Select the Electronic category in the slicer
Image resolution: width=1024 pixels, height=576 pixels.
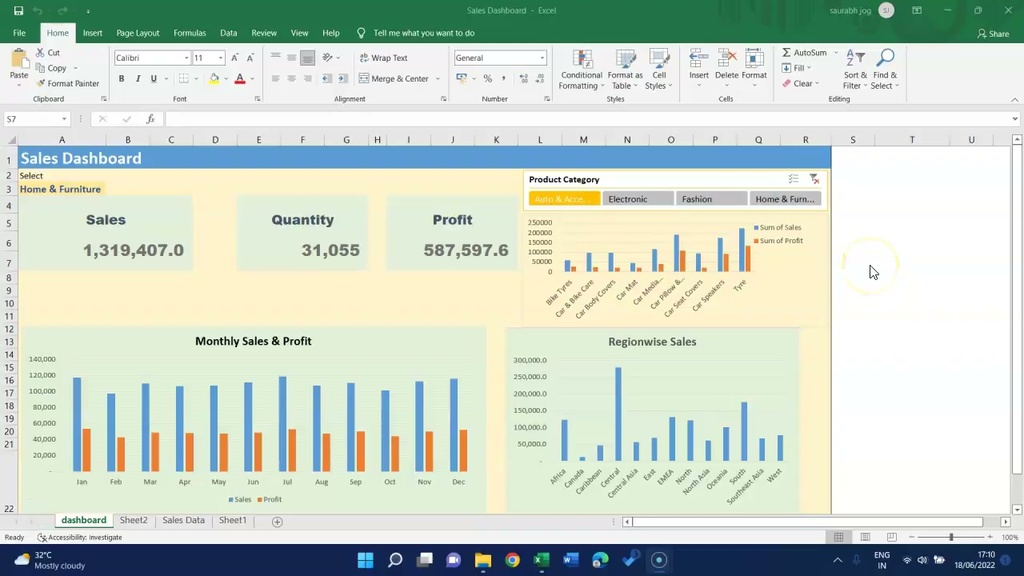click(x=637, y=198)
